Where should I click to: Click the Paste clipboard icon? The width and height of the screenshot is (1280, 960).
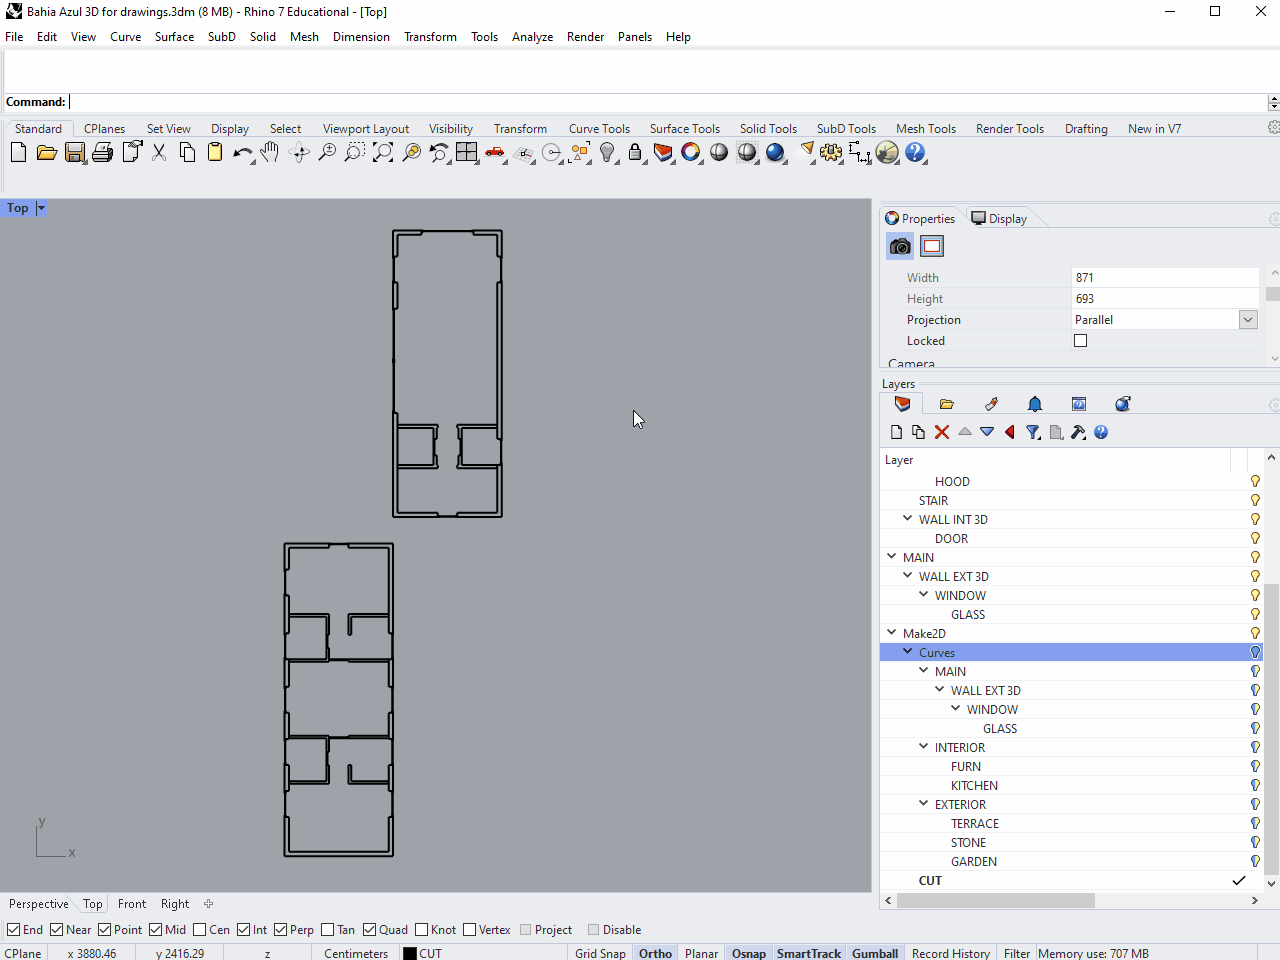(214, 152)
